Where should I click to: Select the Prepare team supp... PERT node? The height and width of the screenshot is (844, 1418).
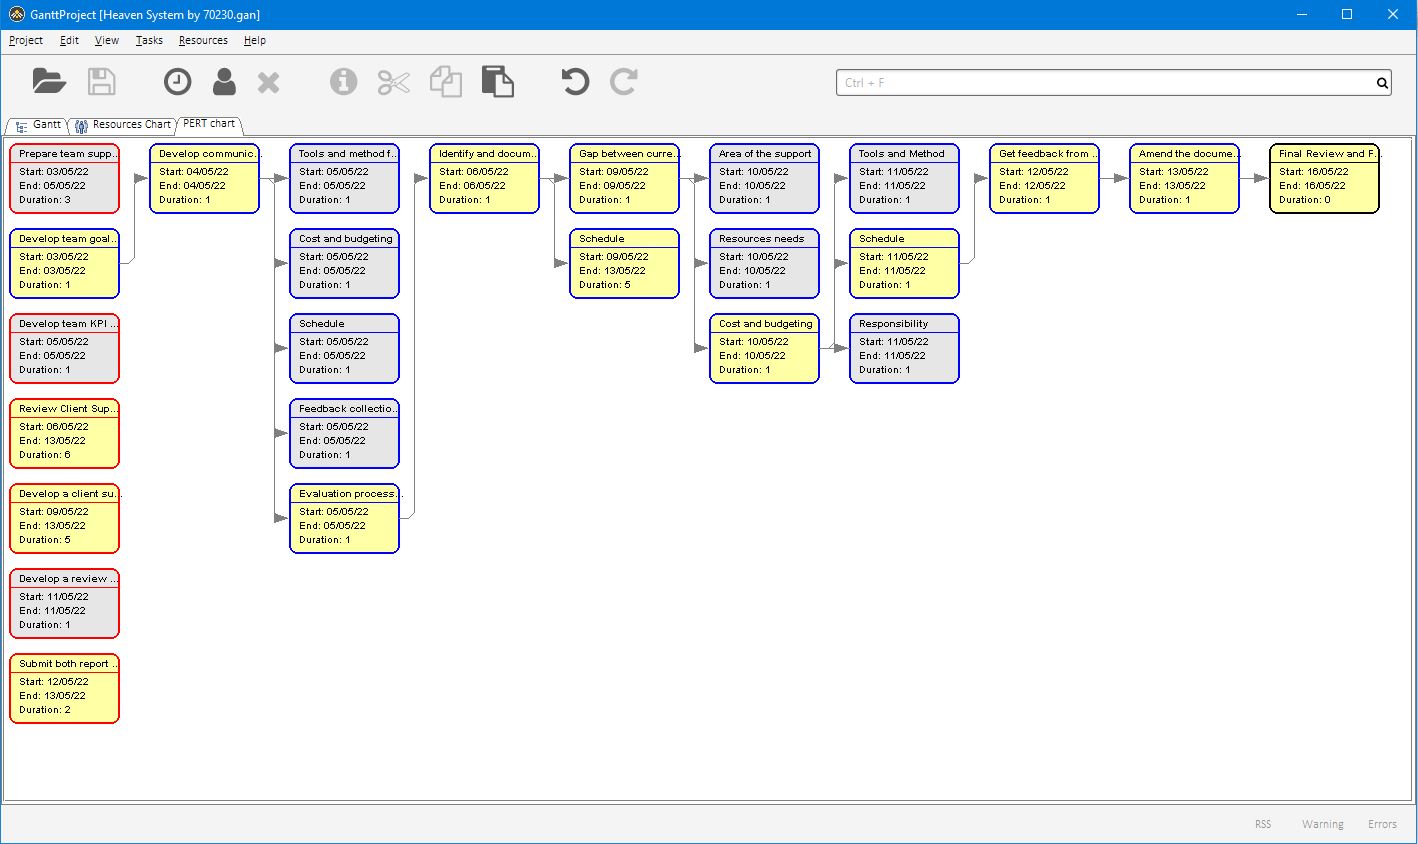point(64,178)
